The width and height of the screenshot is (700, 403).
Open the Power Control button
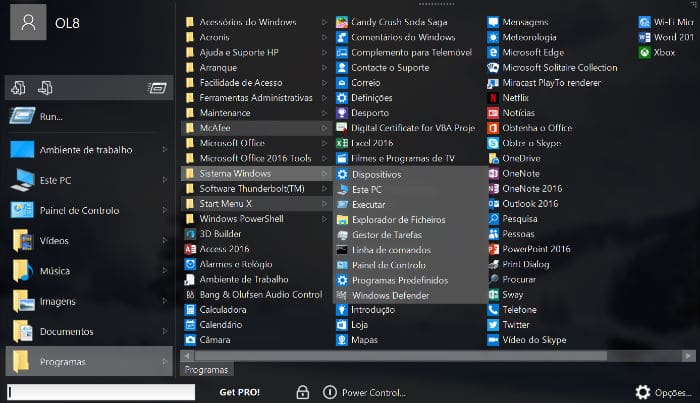point(364,392)
